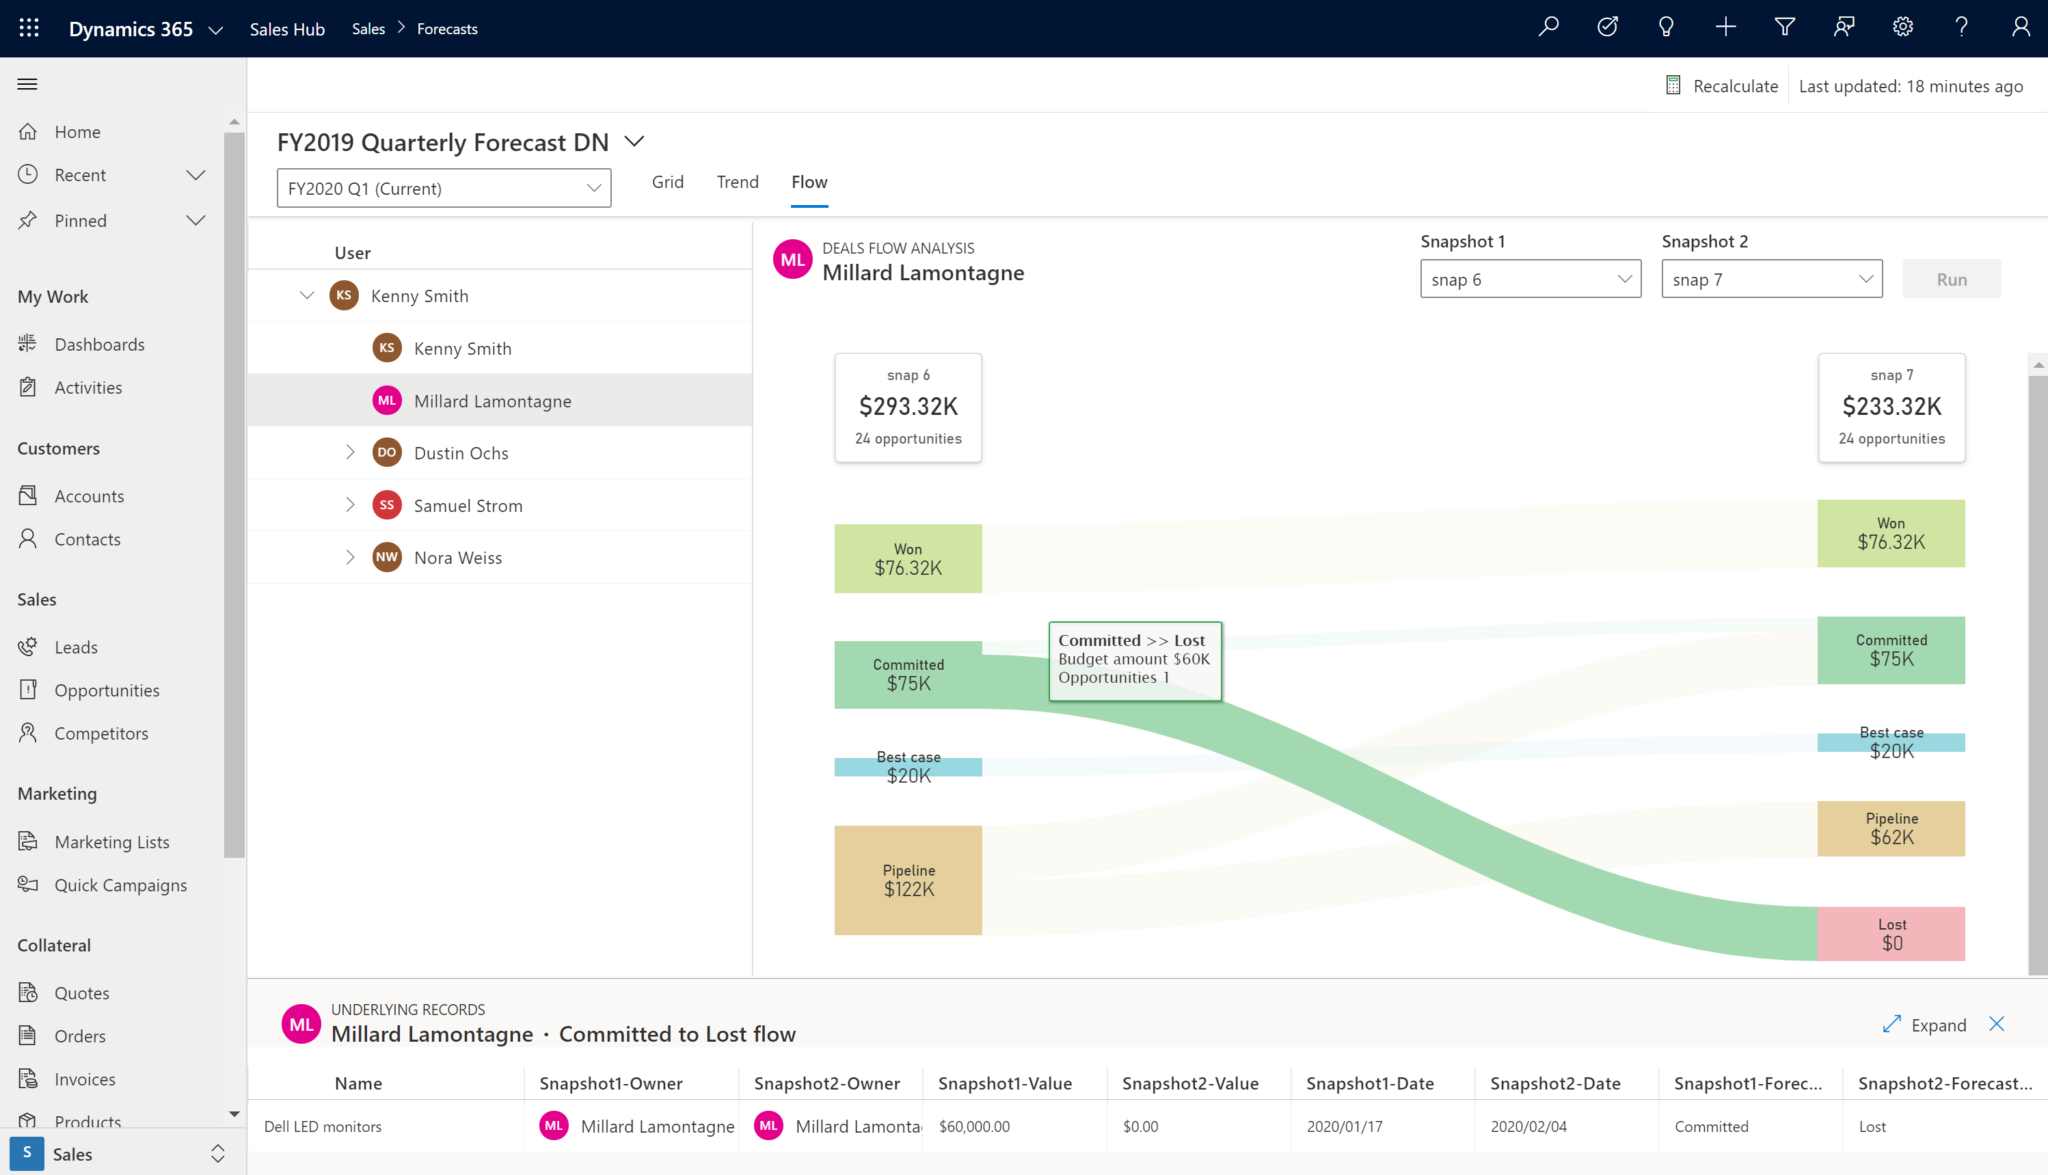This screenshot has width=2048, height=1175.
Task: Open the Settings gear
Action: (1902, 27)
